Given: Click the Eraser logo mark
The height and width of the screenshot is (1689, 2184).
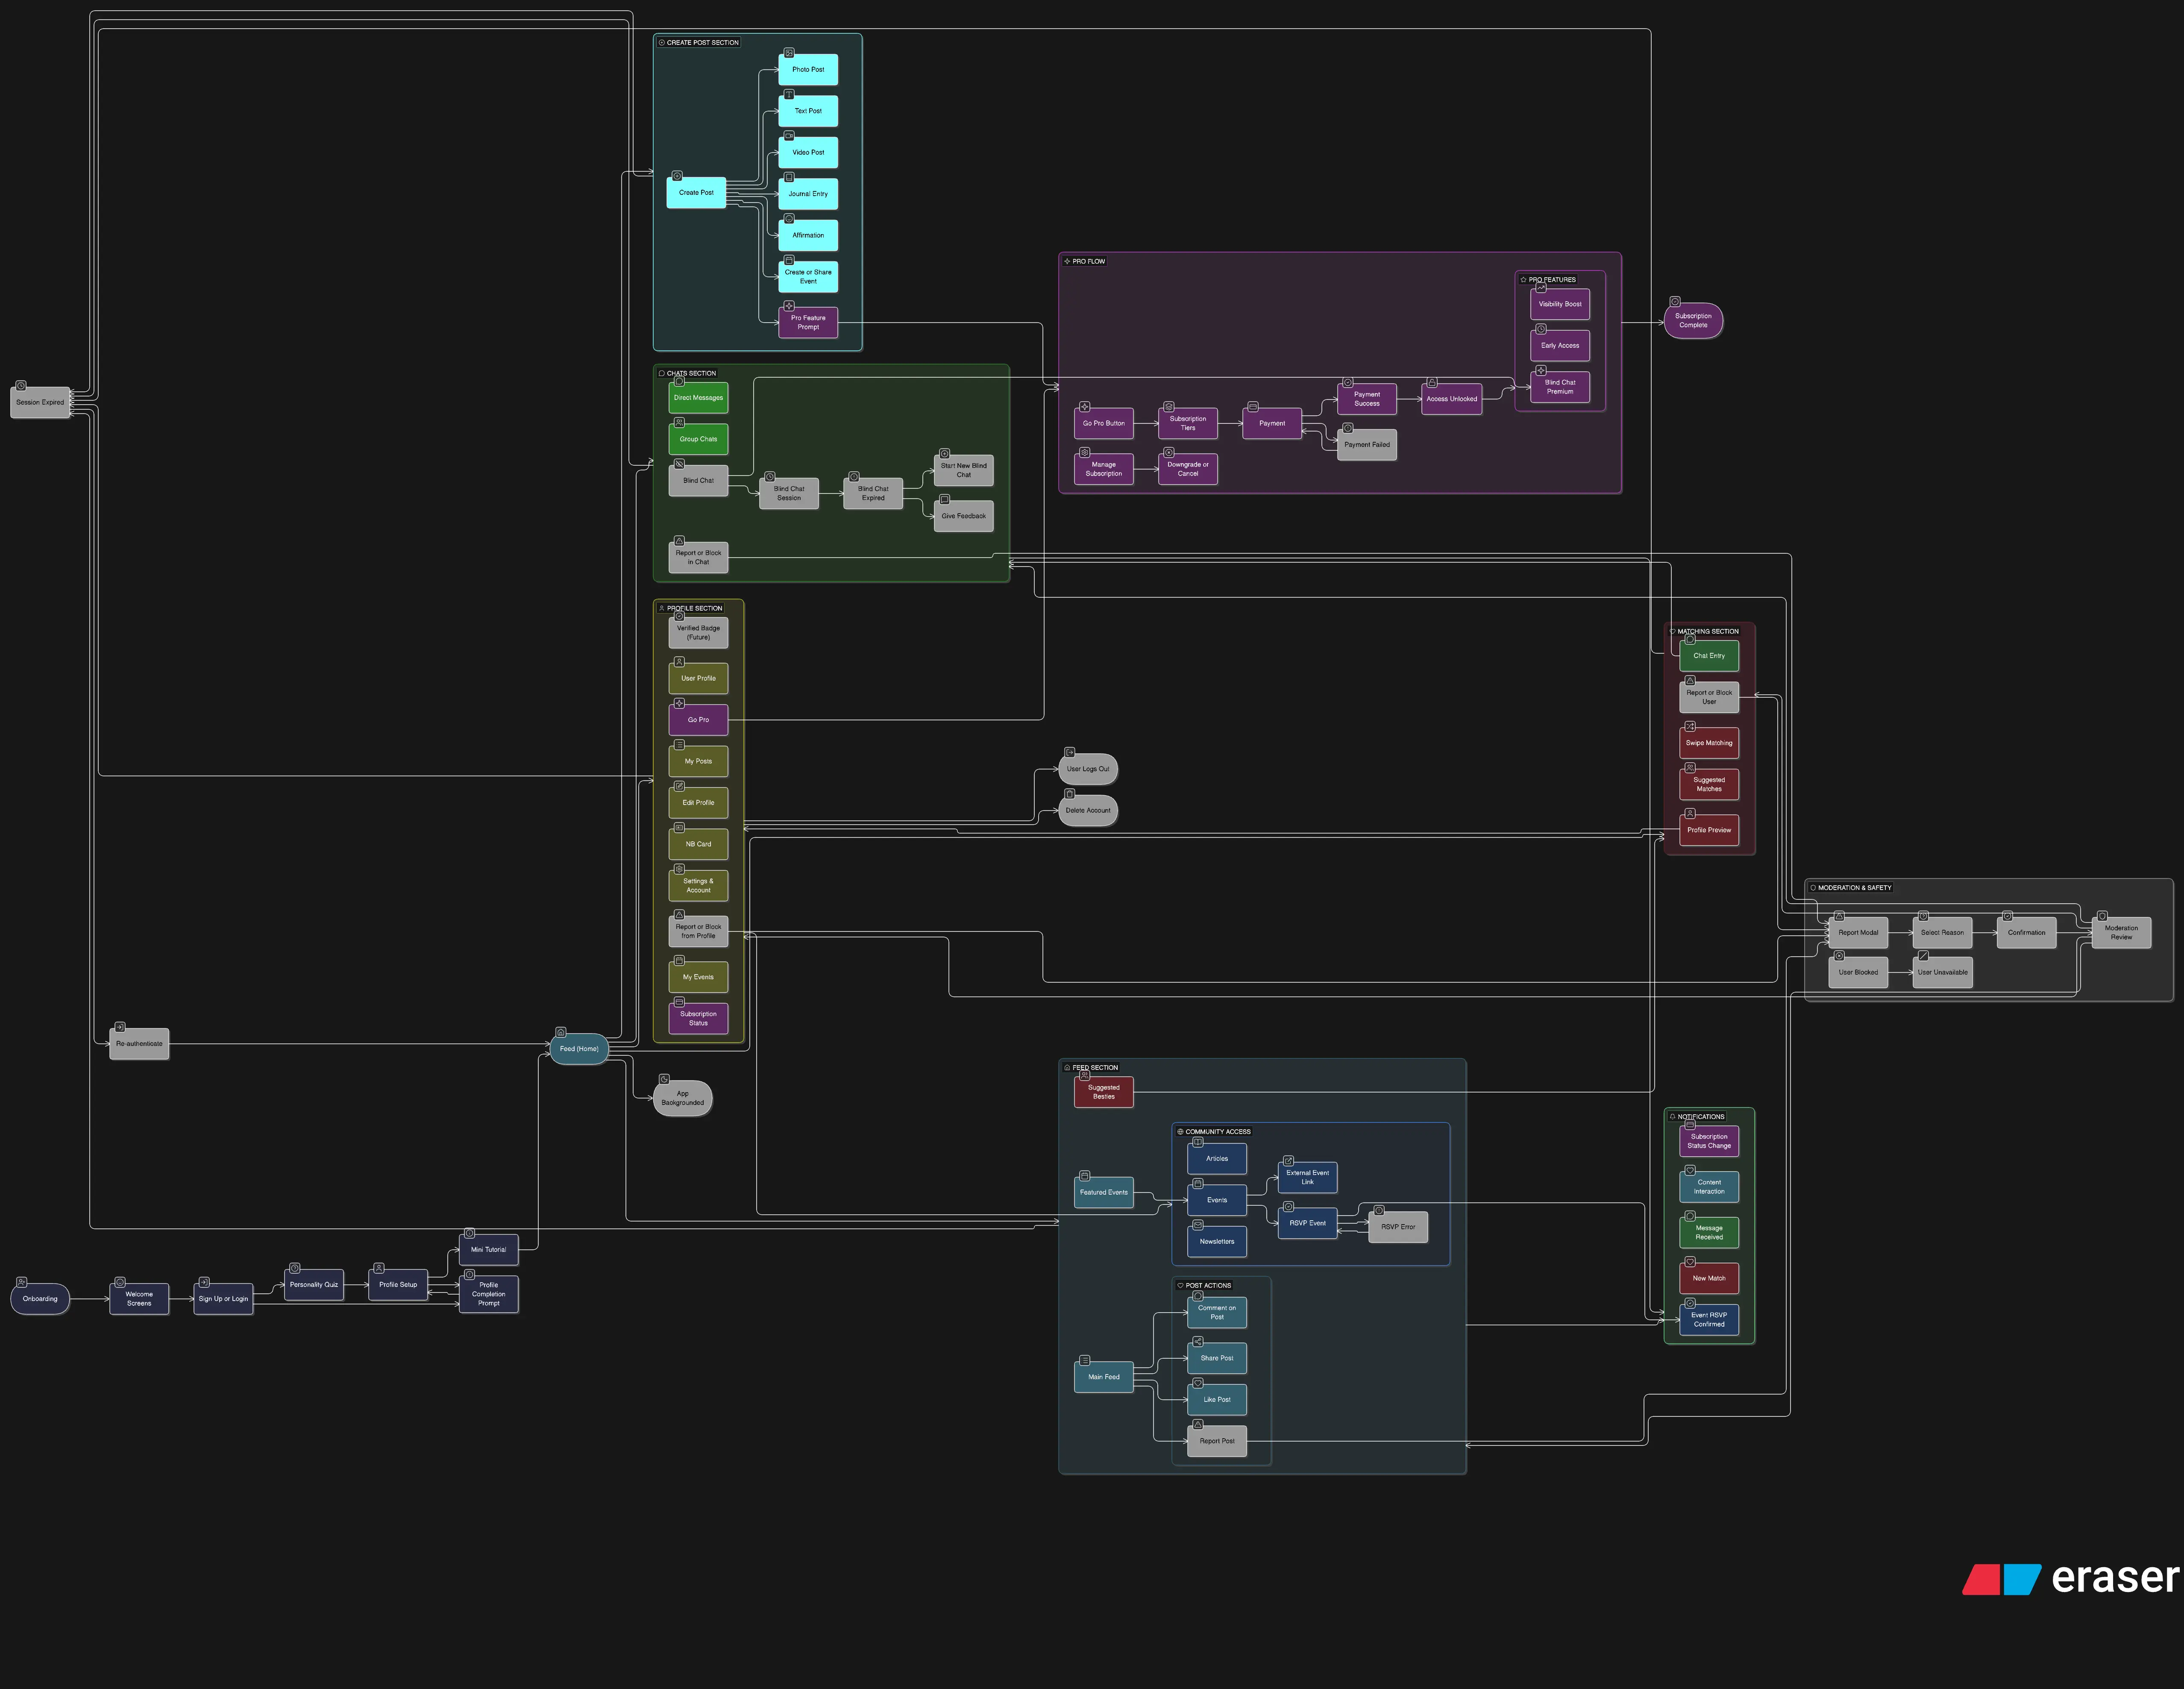Looking at the screenshot, I should 2001,1579.
